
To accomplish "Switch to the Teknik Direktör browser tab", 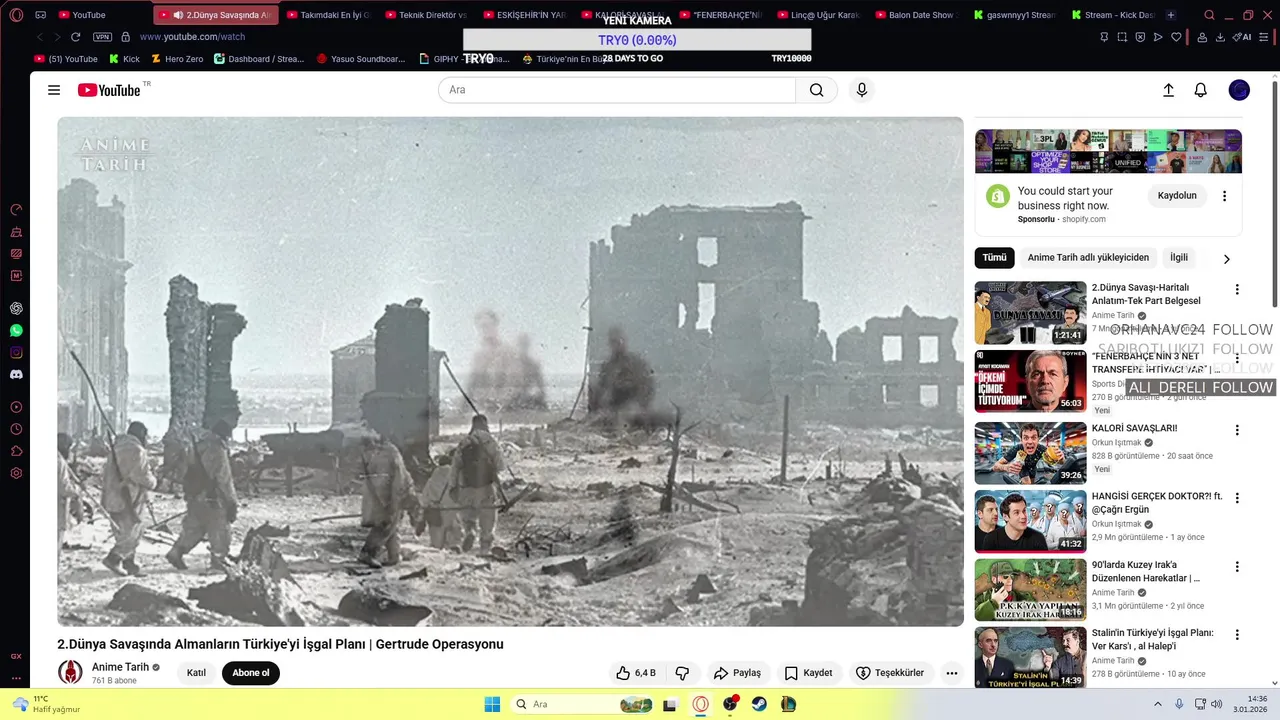I will point(425,15).
